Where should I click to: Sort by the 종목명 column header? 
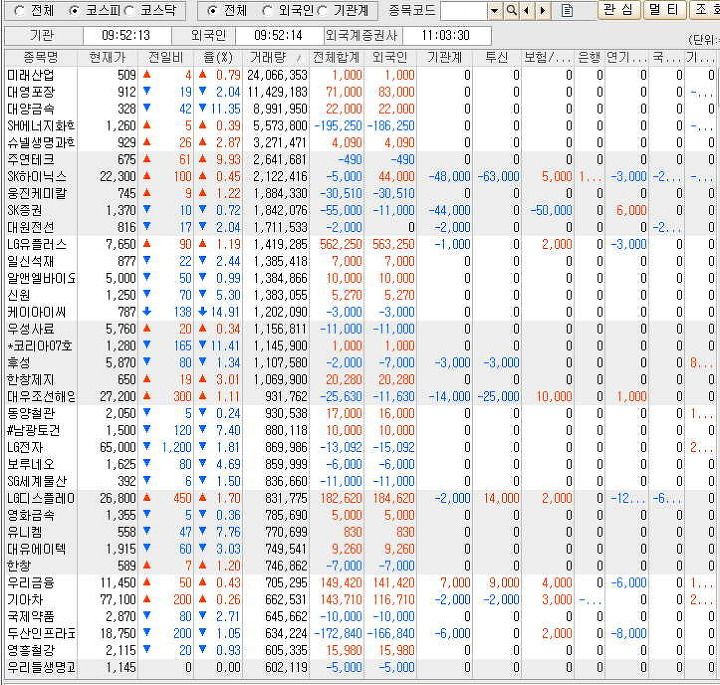(41, 57)
